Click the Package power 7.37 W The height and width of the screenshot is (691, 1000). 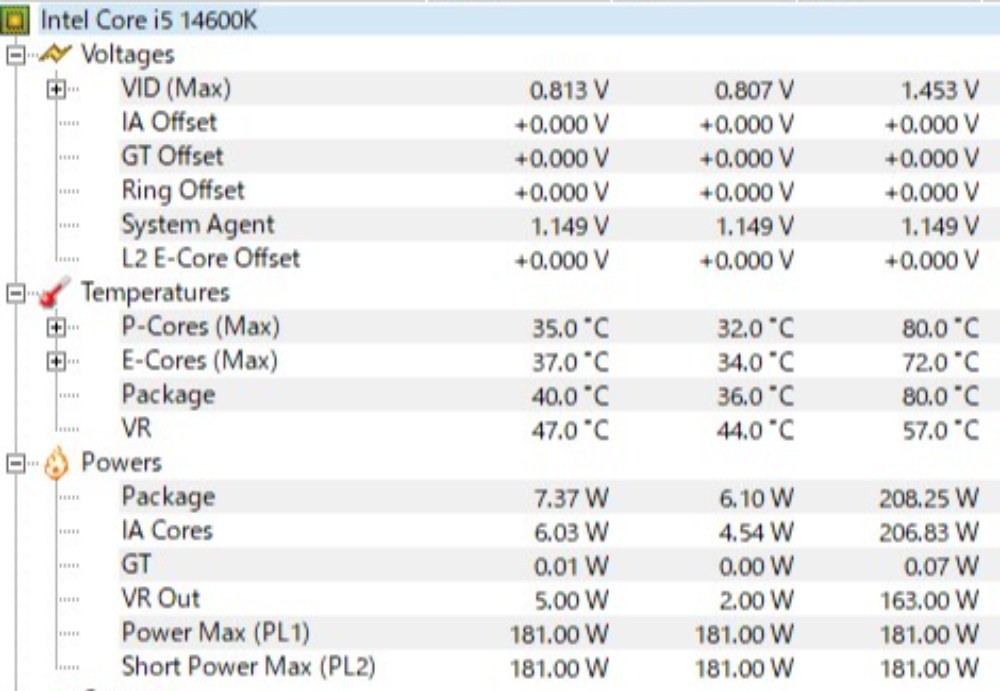(571, 498)
